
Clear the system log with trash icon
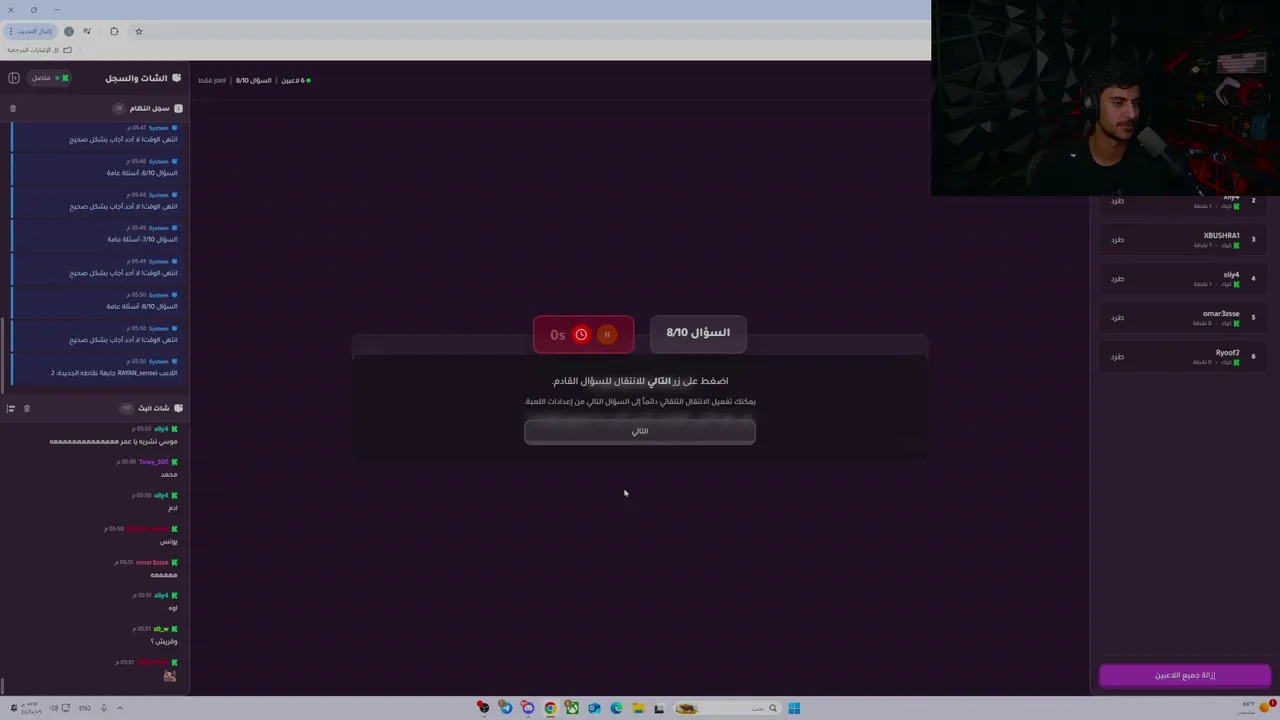13,108
